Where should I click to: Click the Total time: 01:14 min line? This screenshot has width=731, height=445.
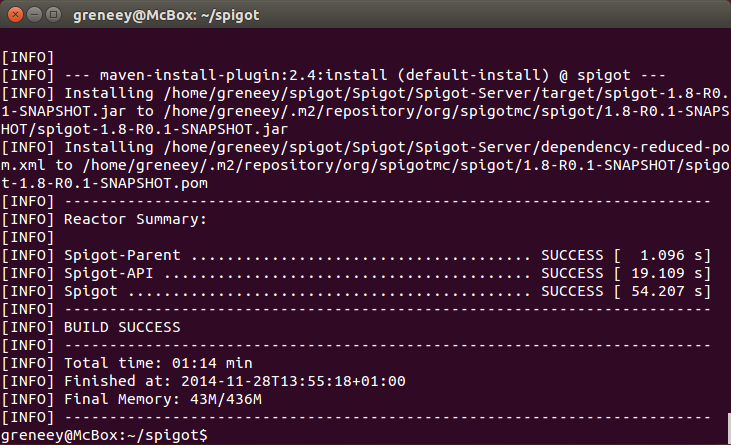tap(127, 363)
